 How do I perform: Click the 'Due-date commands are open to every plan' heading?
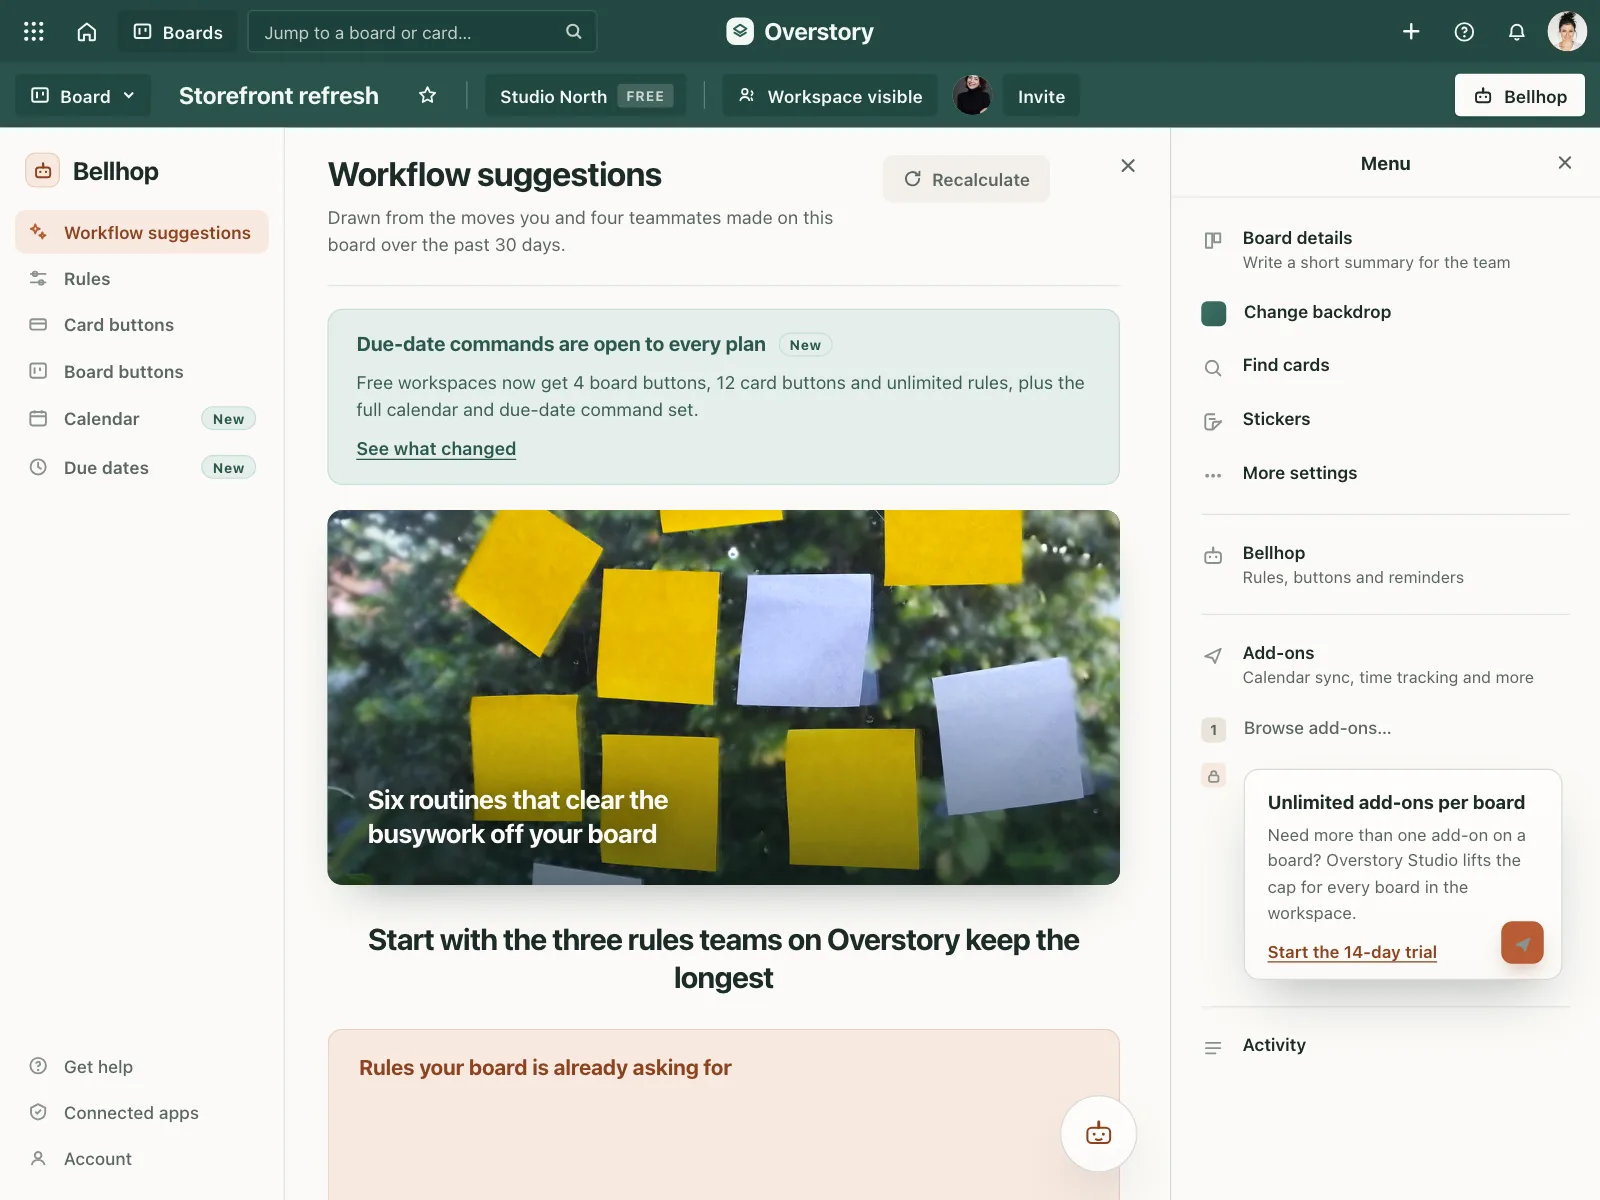pyautogui.click(x=561, y=344)
